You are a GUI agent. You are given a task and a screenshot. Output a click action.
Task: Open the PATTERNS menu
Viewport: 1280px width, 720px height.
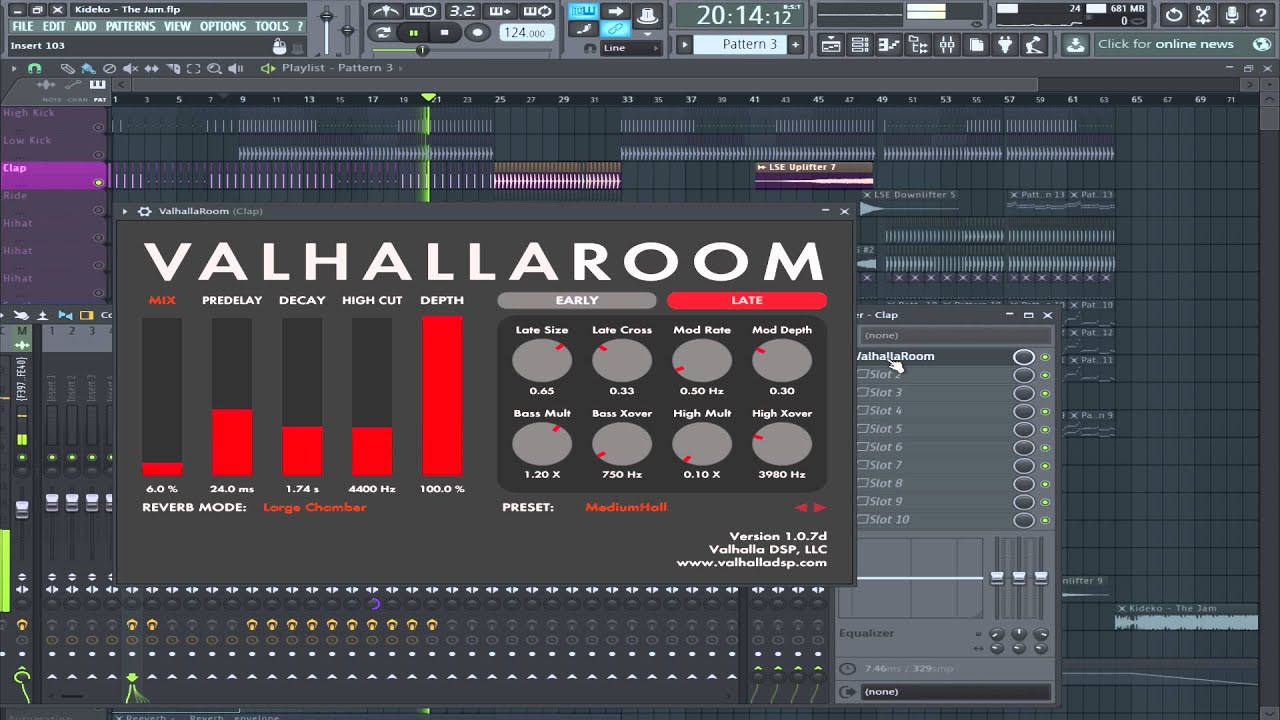pyautogui.click(x=130, y=26)
